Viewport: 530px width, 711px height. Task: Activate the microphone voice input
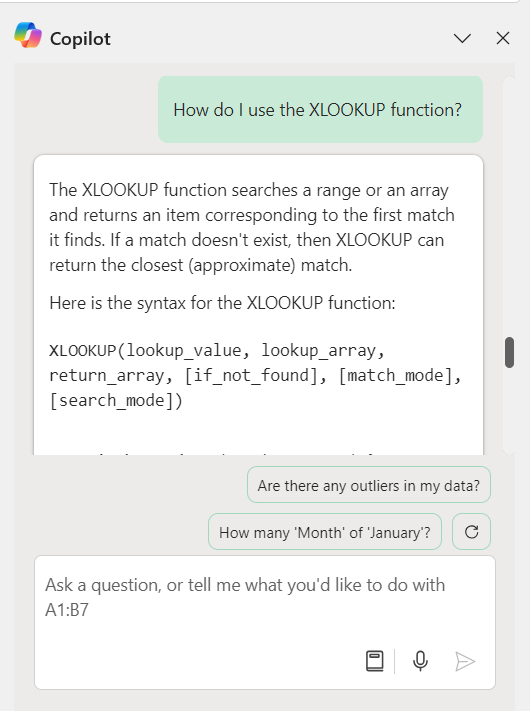click(x=420, y=661)
